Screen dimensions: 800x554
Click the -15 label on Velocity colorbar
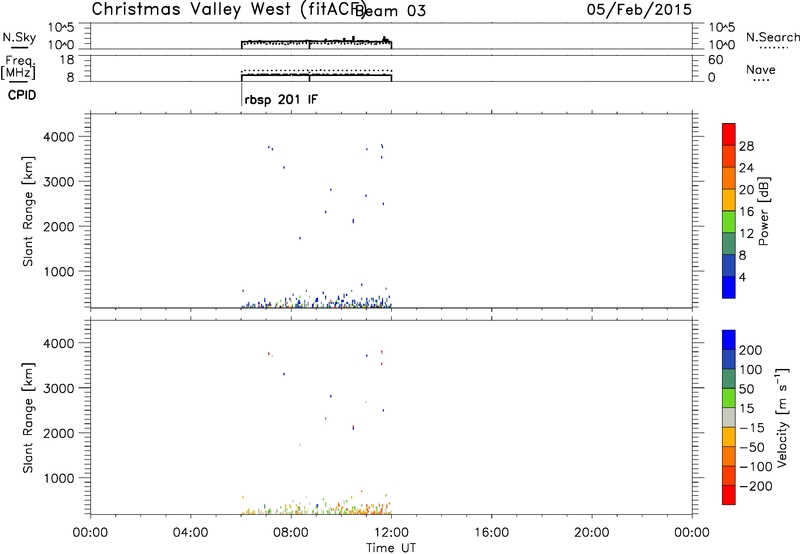752,428
